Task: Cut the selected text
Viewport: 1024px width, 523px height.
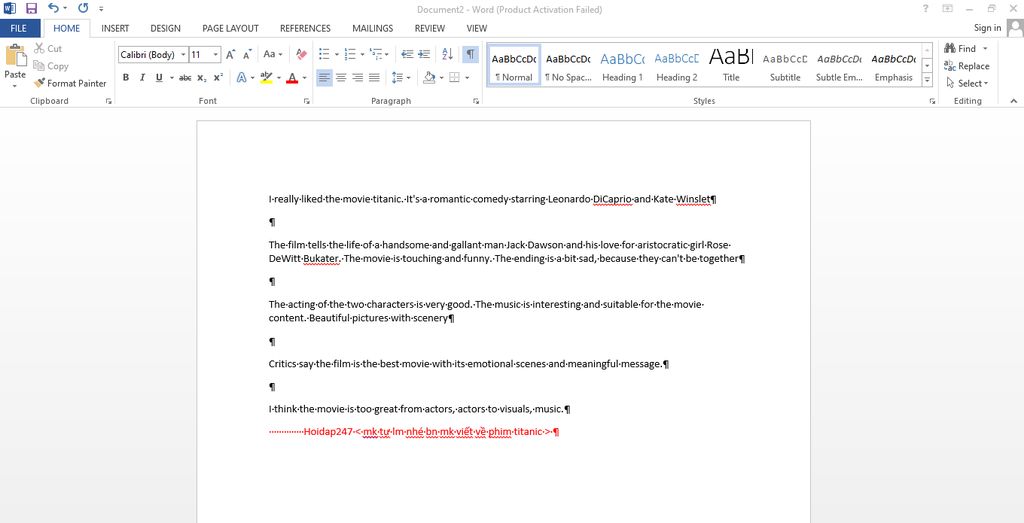Action: pyautogui.click(x=48, y=49)
